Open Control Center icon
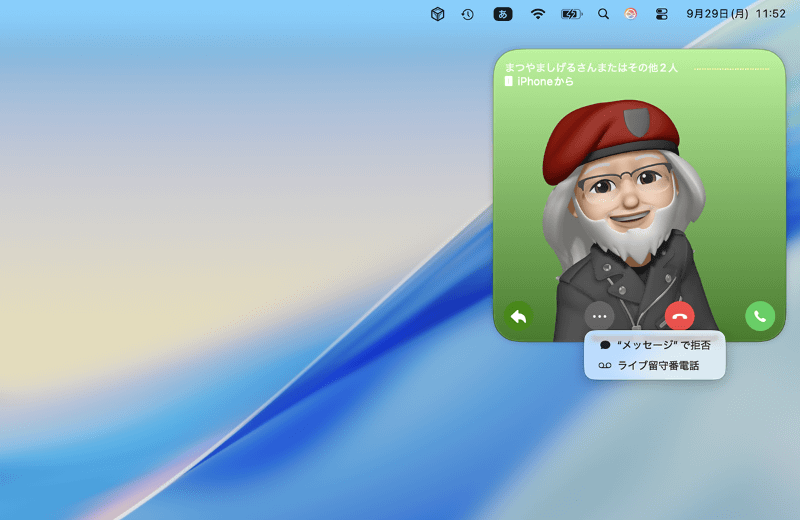The width and height of the screenshot is (800, 520). [x=661, y=14]
